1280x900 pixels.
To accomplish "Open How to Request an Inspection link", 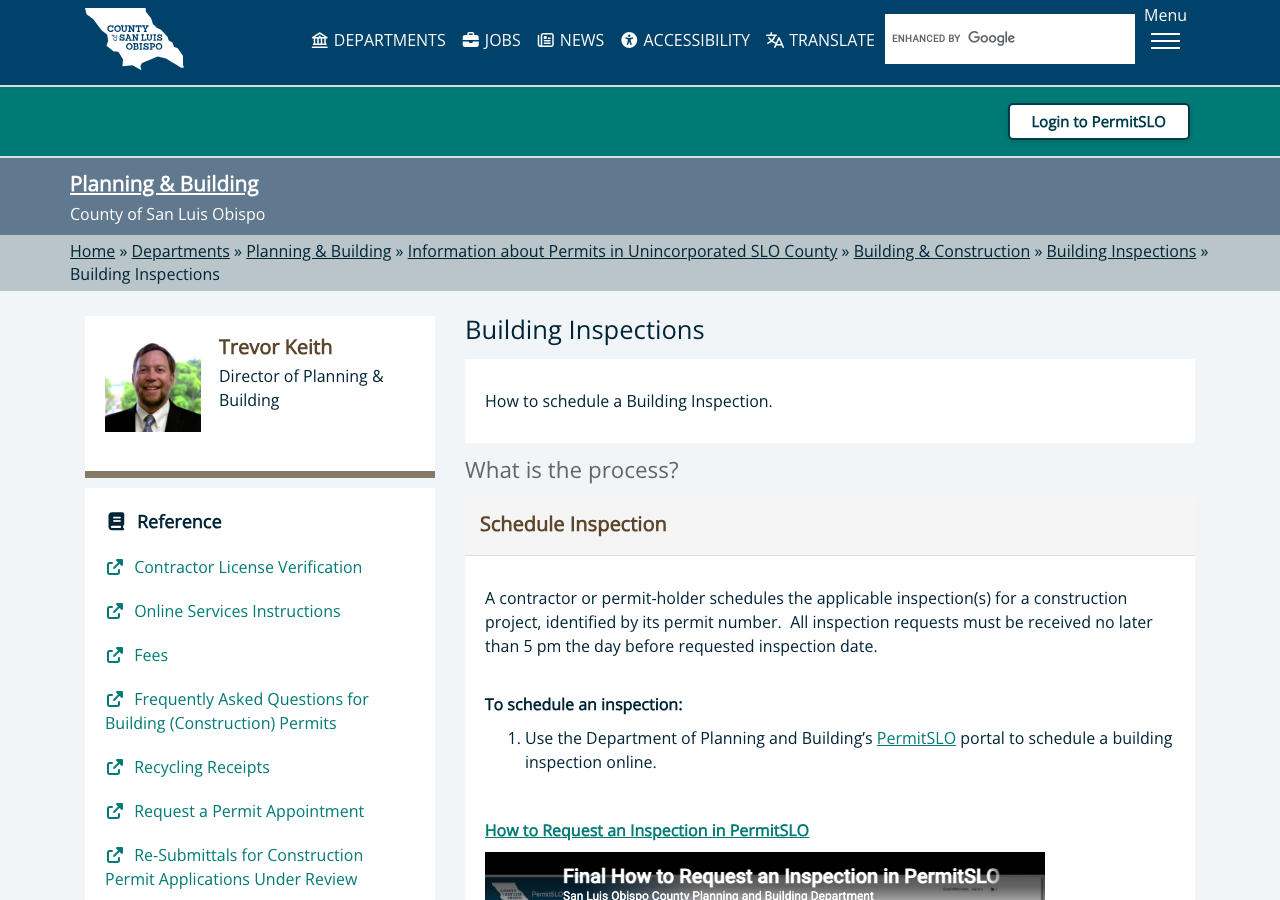I will point(647,830).
